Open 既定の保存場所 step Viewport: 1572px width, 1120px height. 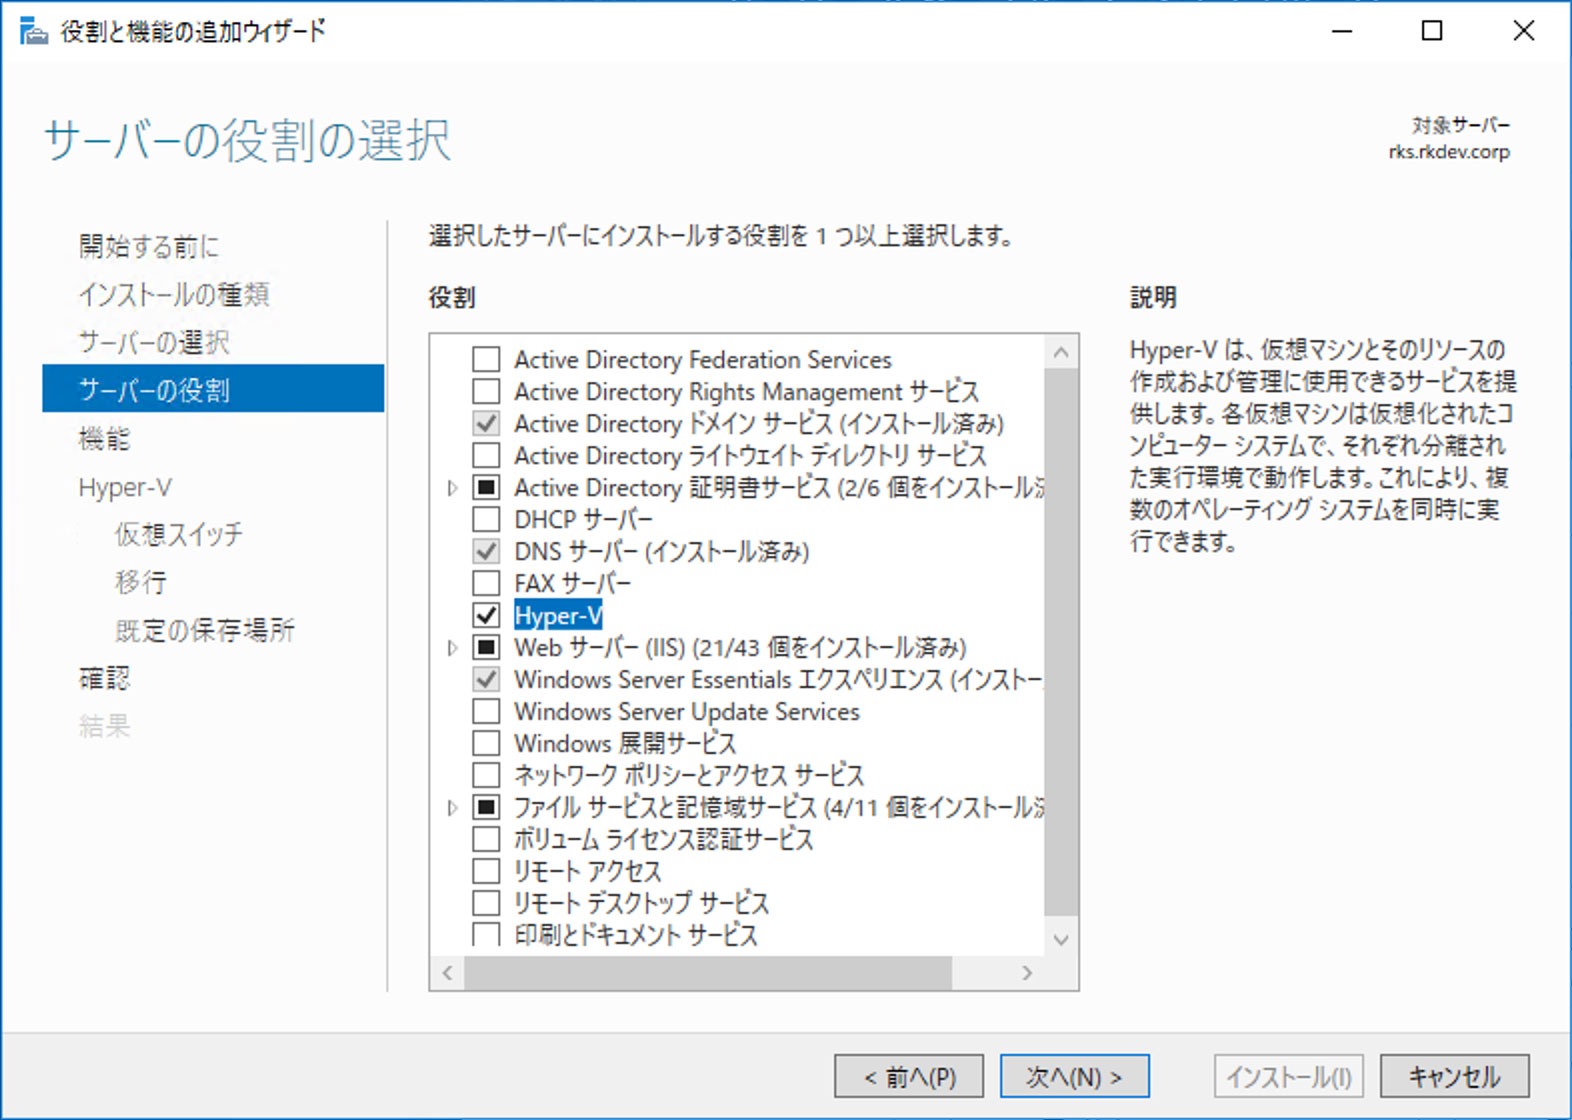[x=205, y=630]
